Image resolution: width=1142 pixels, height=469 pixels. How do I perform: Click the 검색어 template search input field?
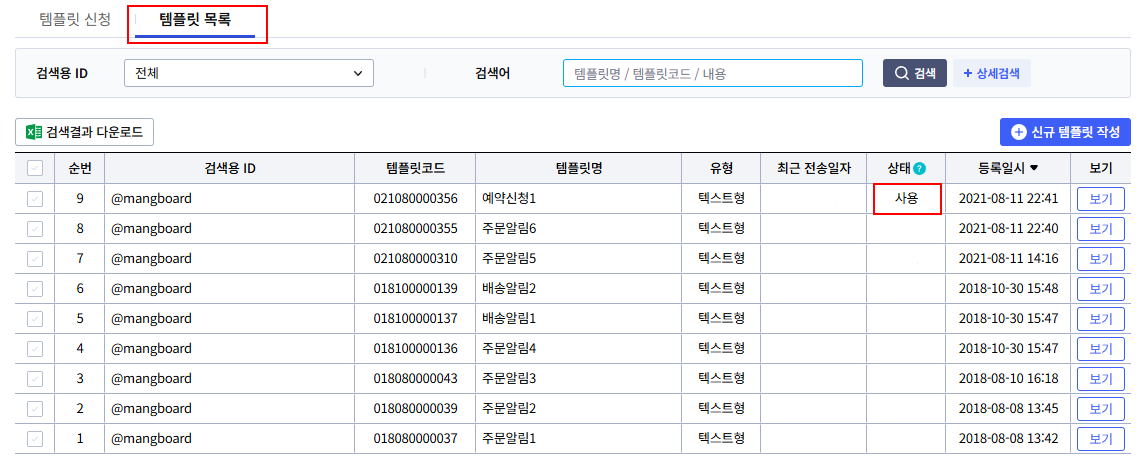(x=712, y=73)
